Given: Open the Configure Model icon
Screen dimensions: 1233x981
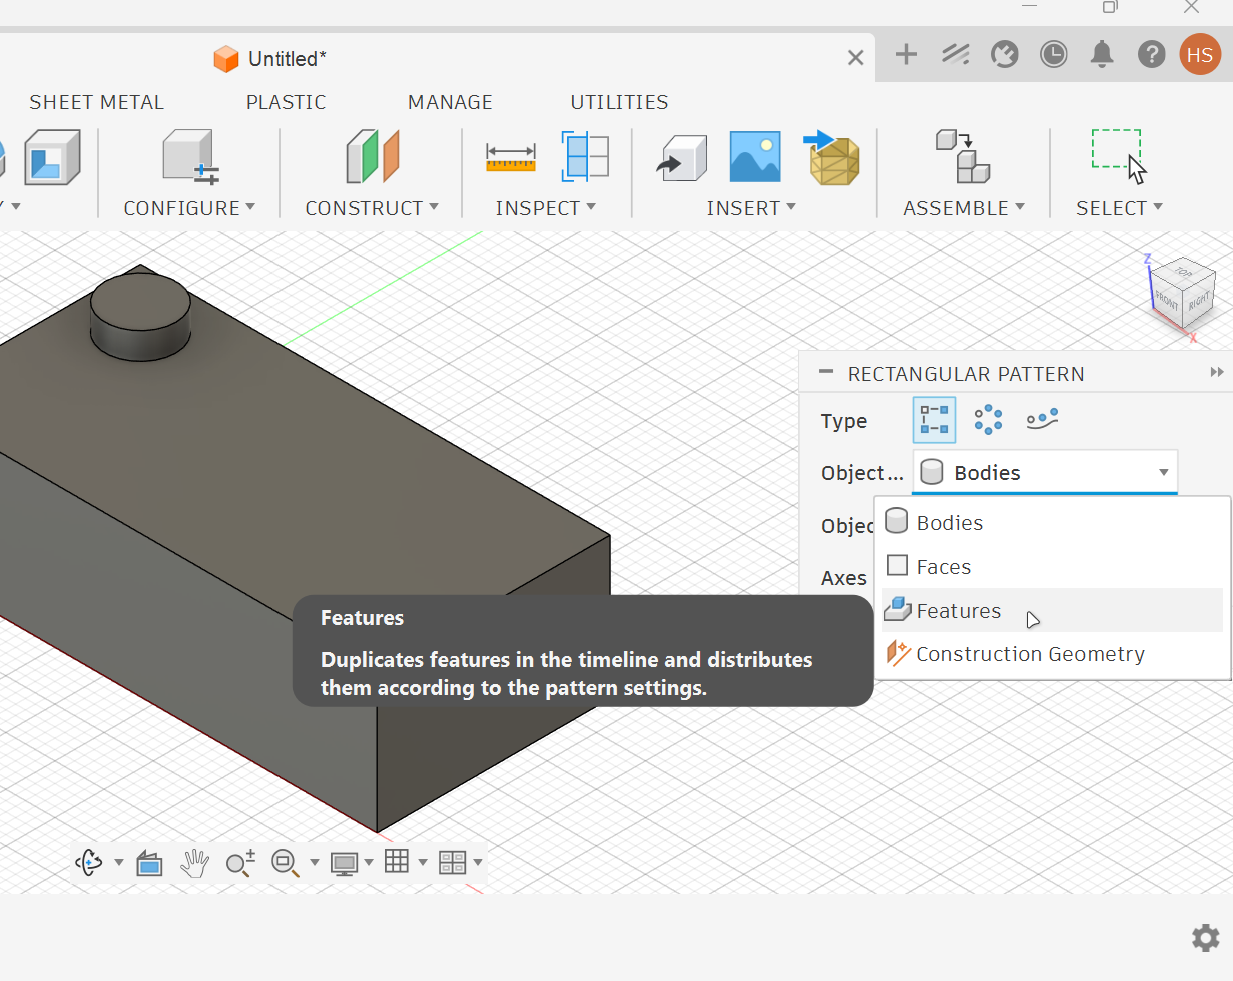Looking at the screenshot, I should pyautogui.click(x=190, y=158).
